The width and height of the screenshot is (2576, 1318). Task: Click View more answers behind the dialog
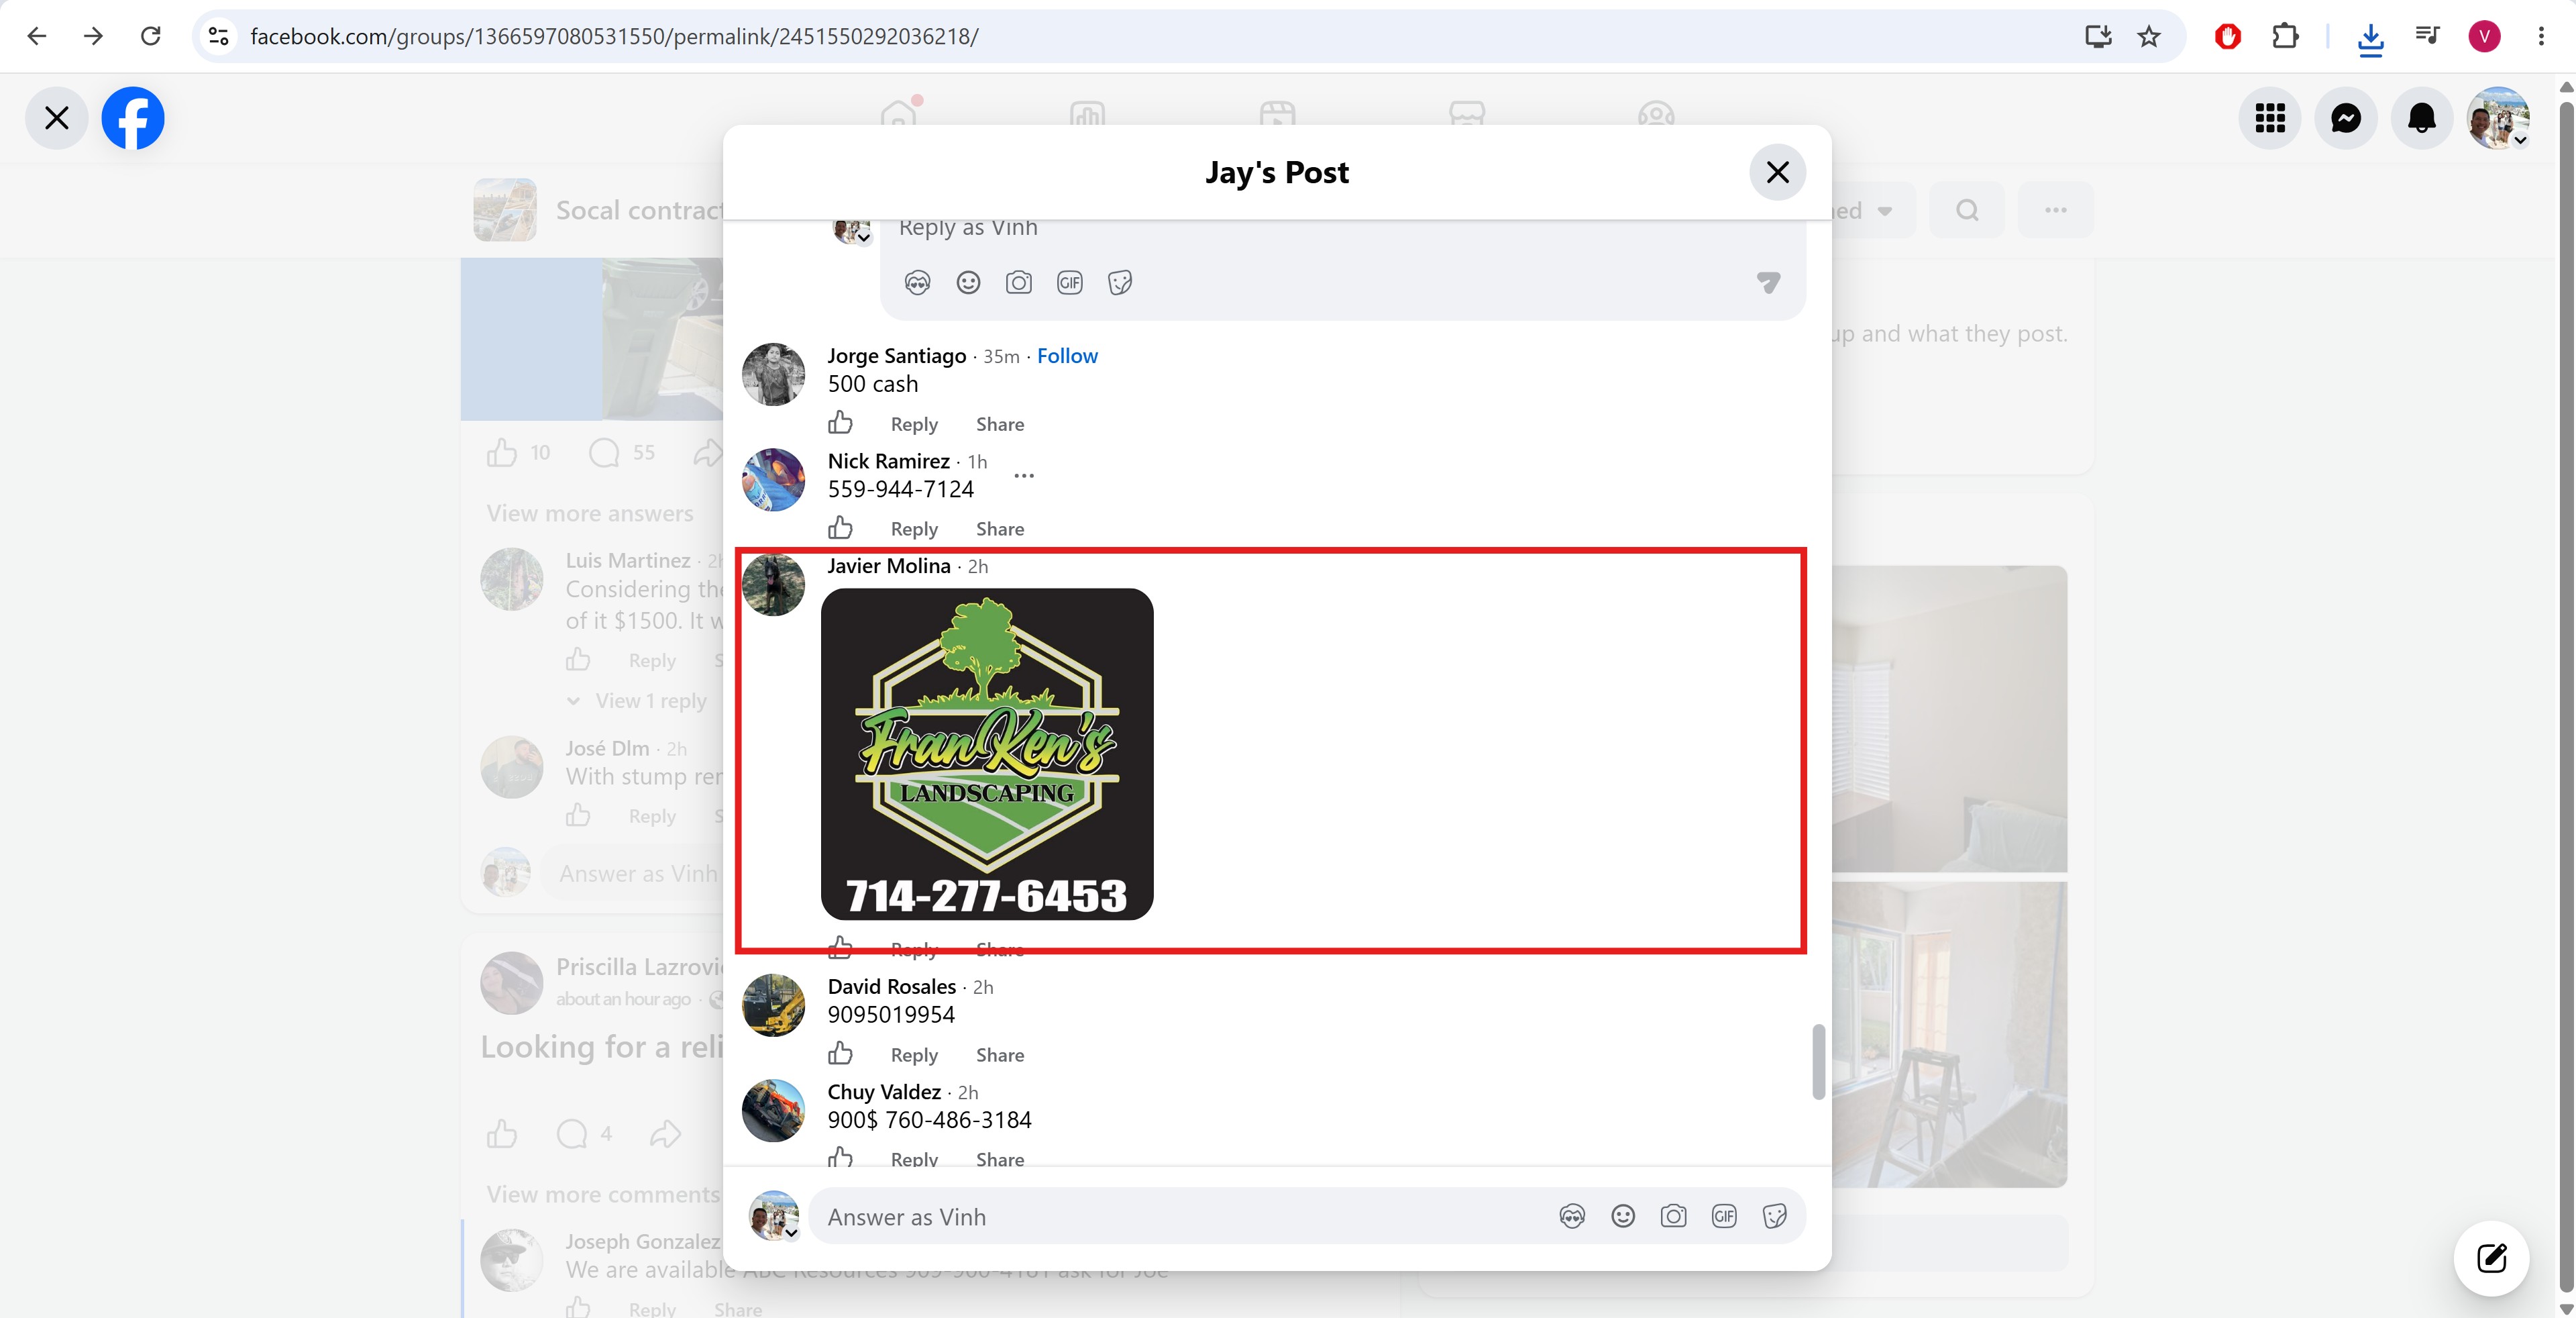[x=590, y=513]
